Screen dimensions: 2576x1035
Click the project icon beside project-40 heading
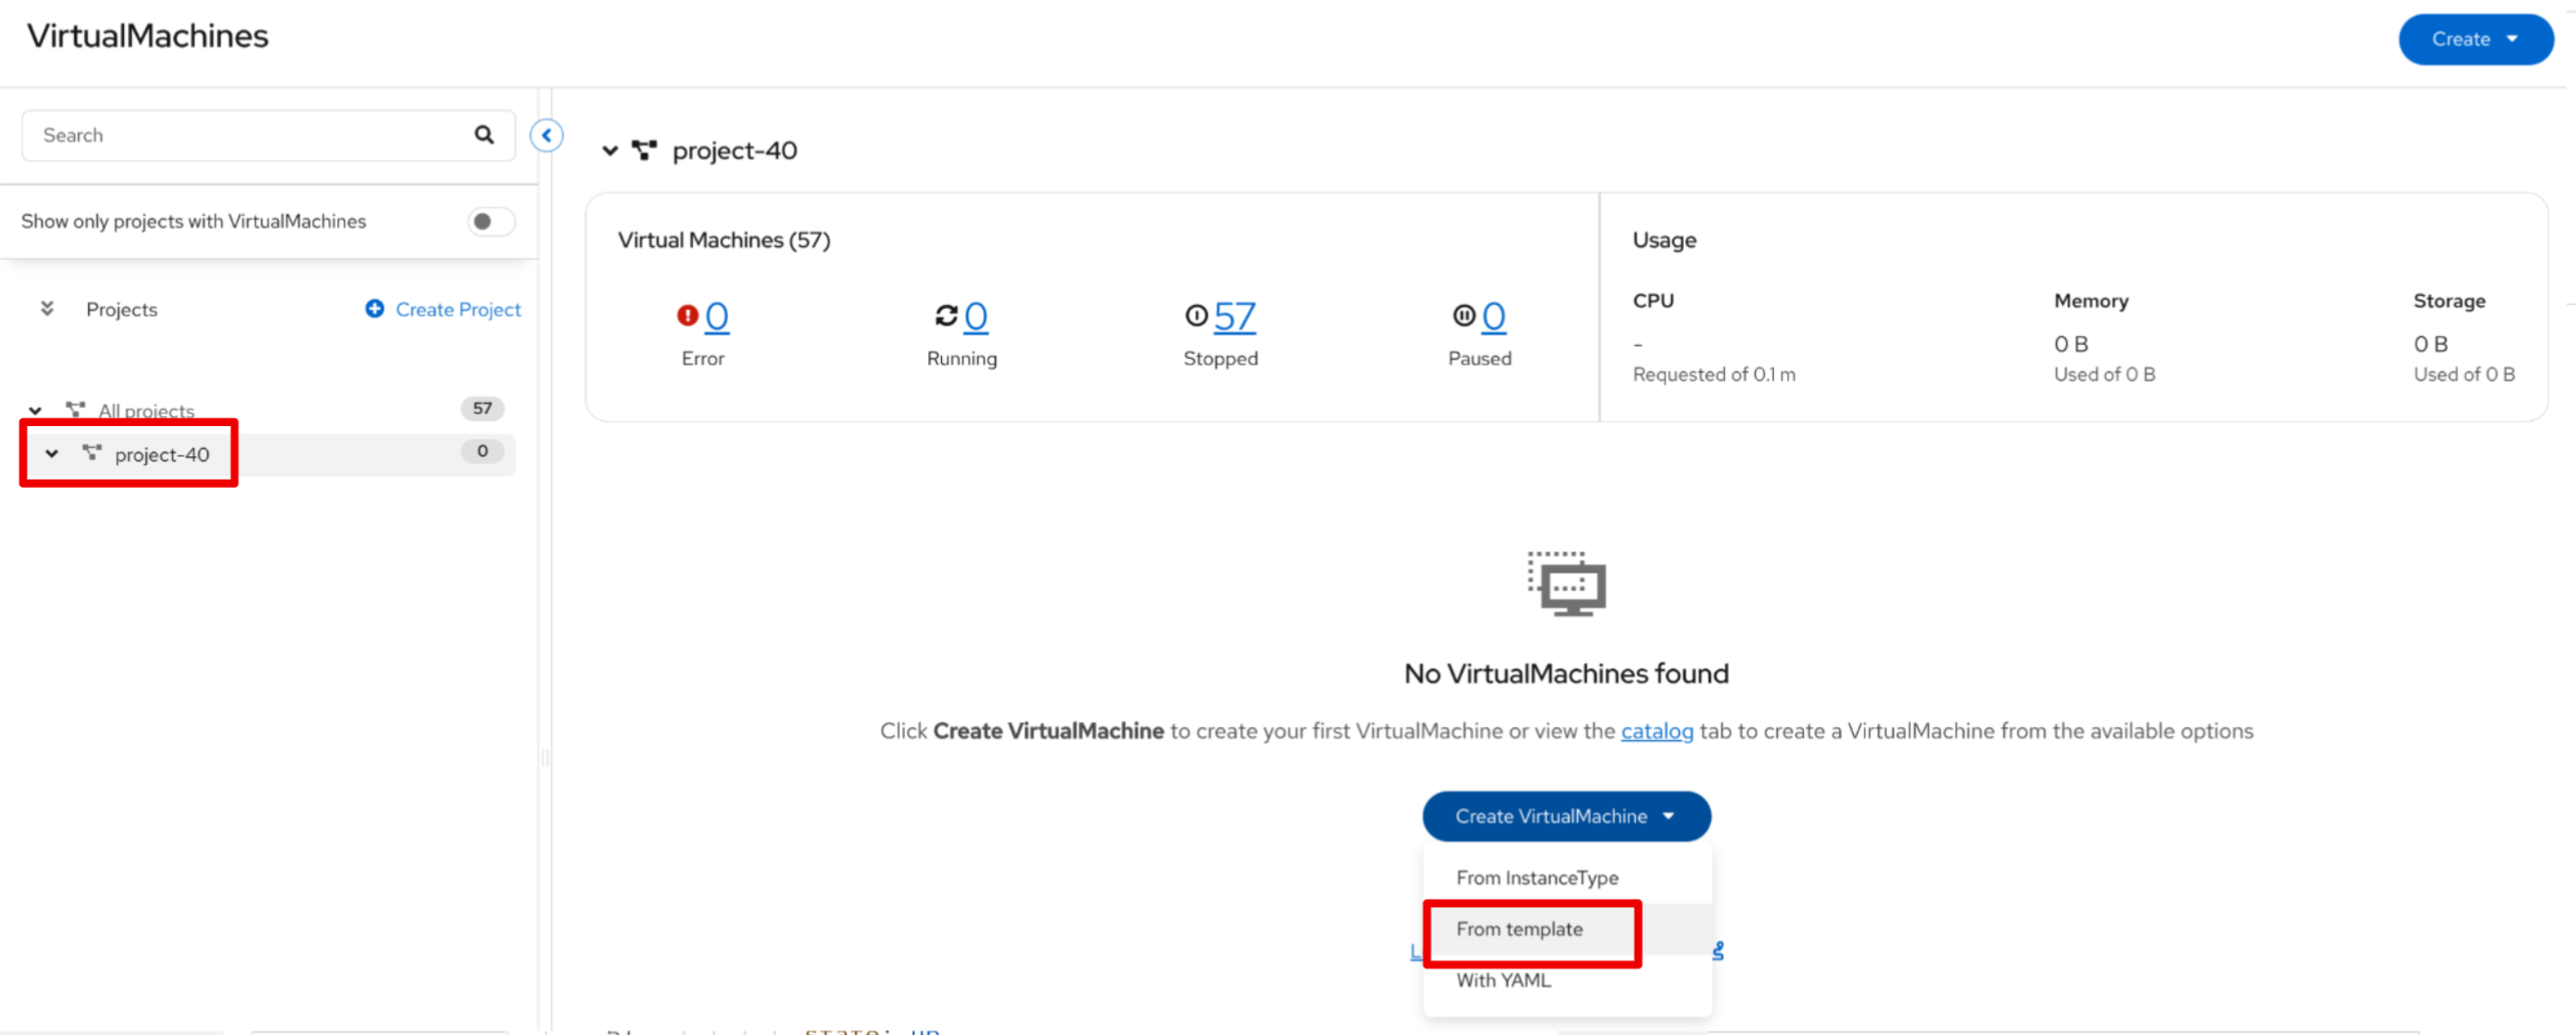pyautogui.click(x=645, y=151)
